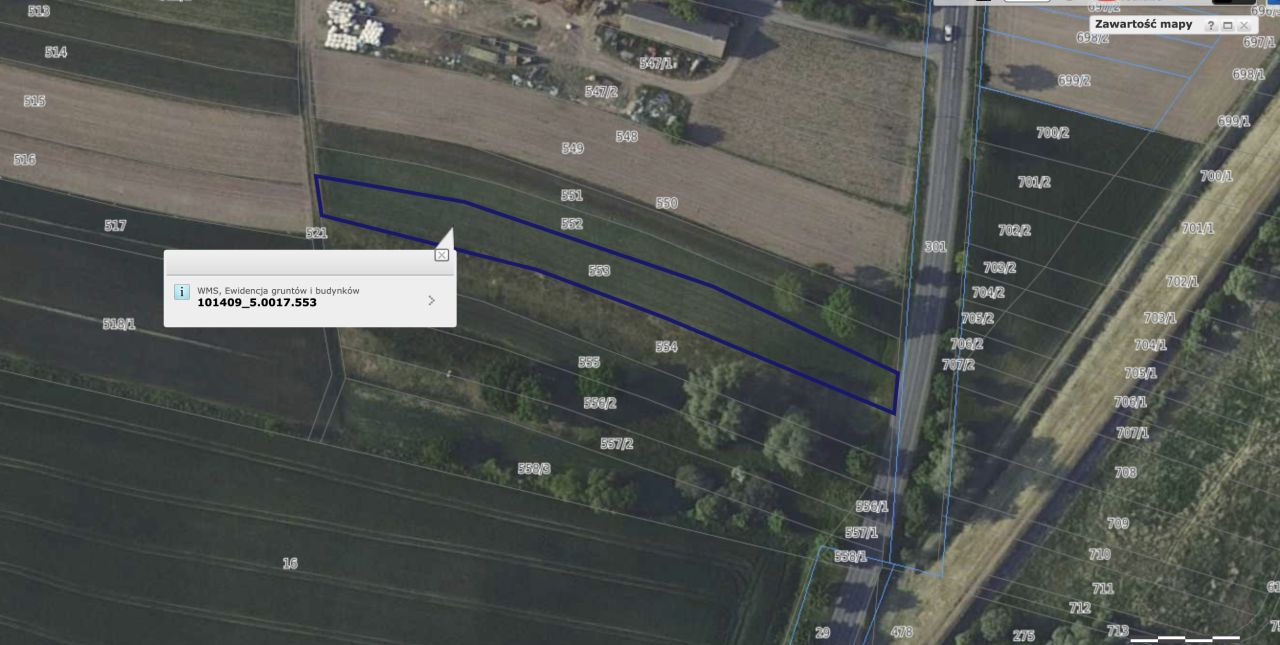Click the Zawartość mapy panel title
Image resolution: width=1280 pixels, height=645 pixels.
[1143, 25]
